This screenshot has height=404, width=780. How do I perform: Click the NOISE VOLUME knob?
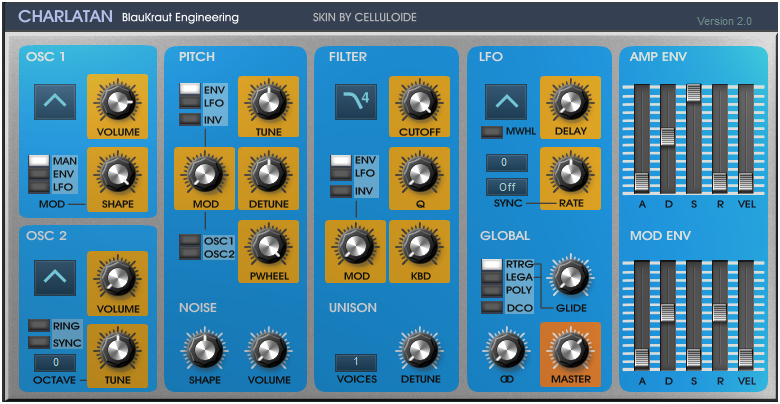point(268,351)
